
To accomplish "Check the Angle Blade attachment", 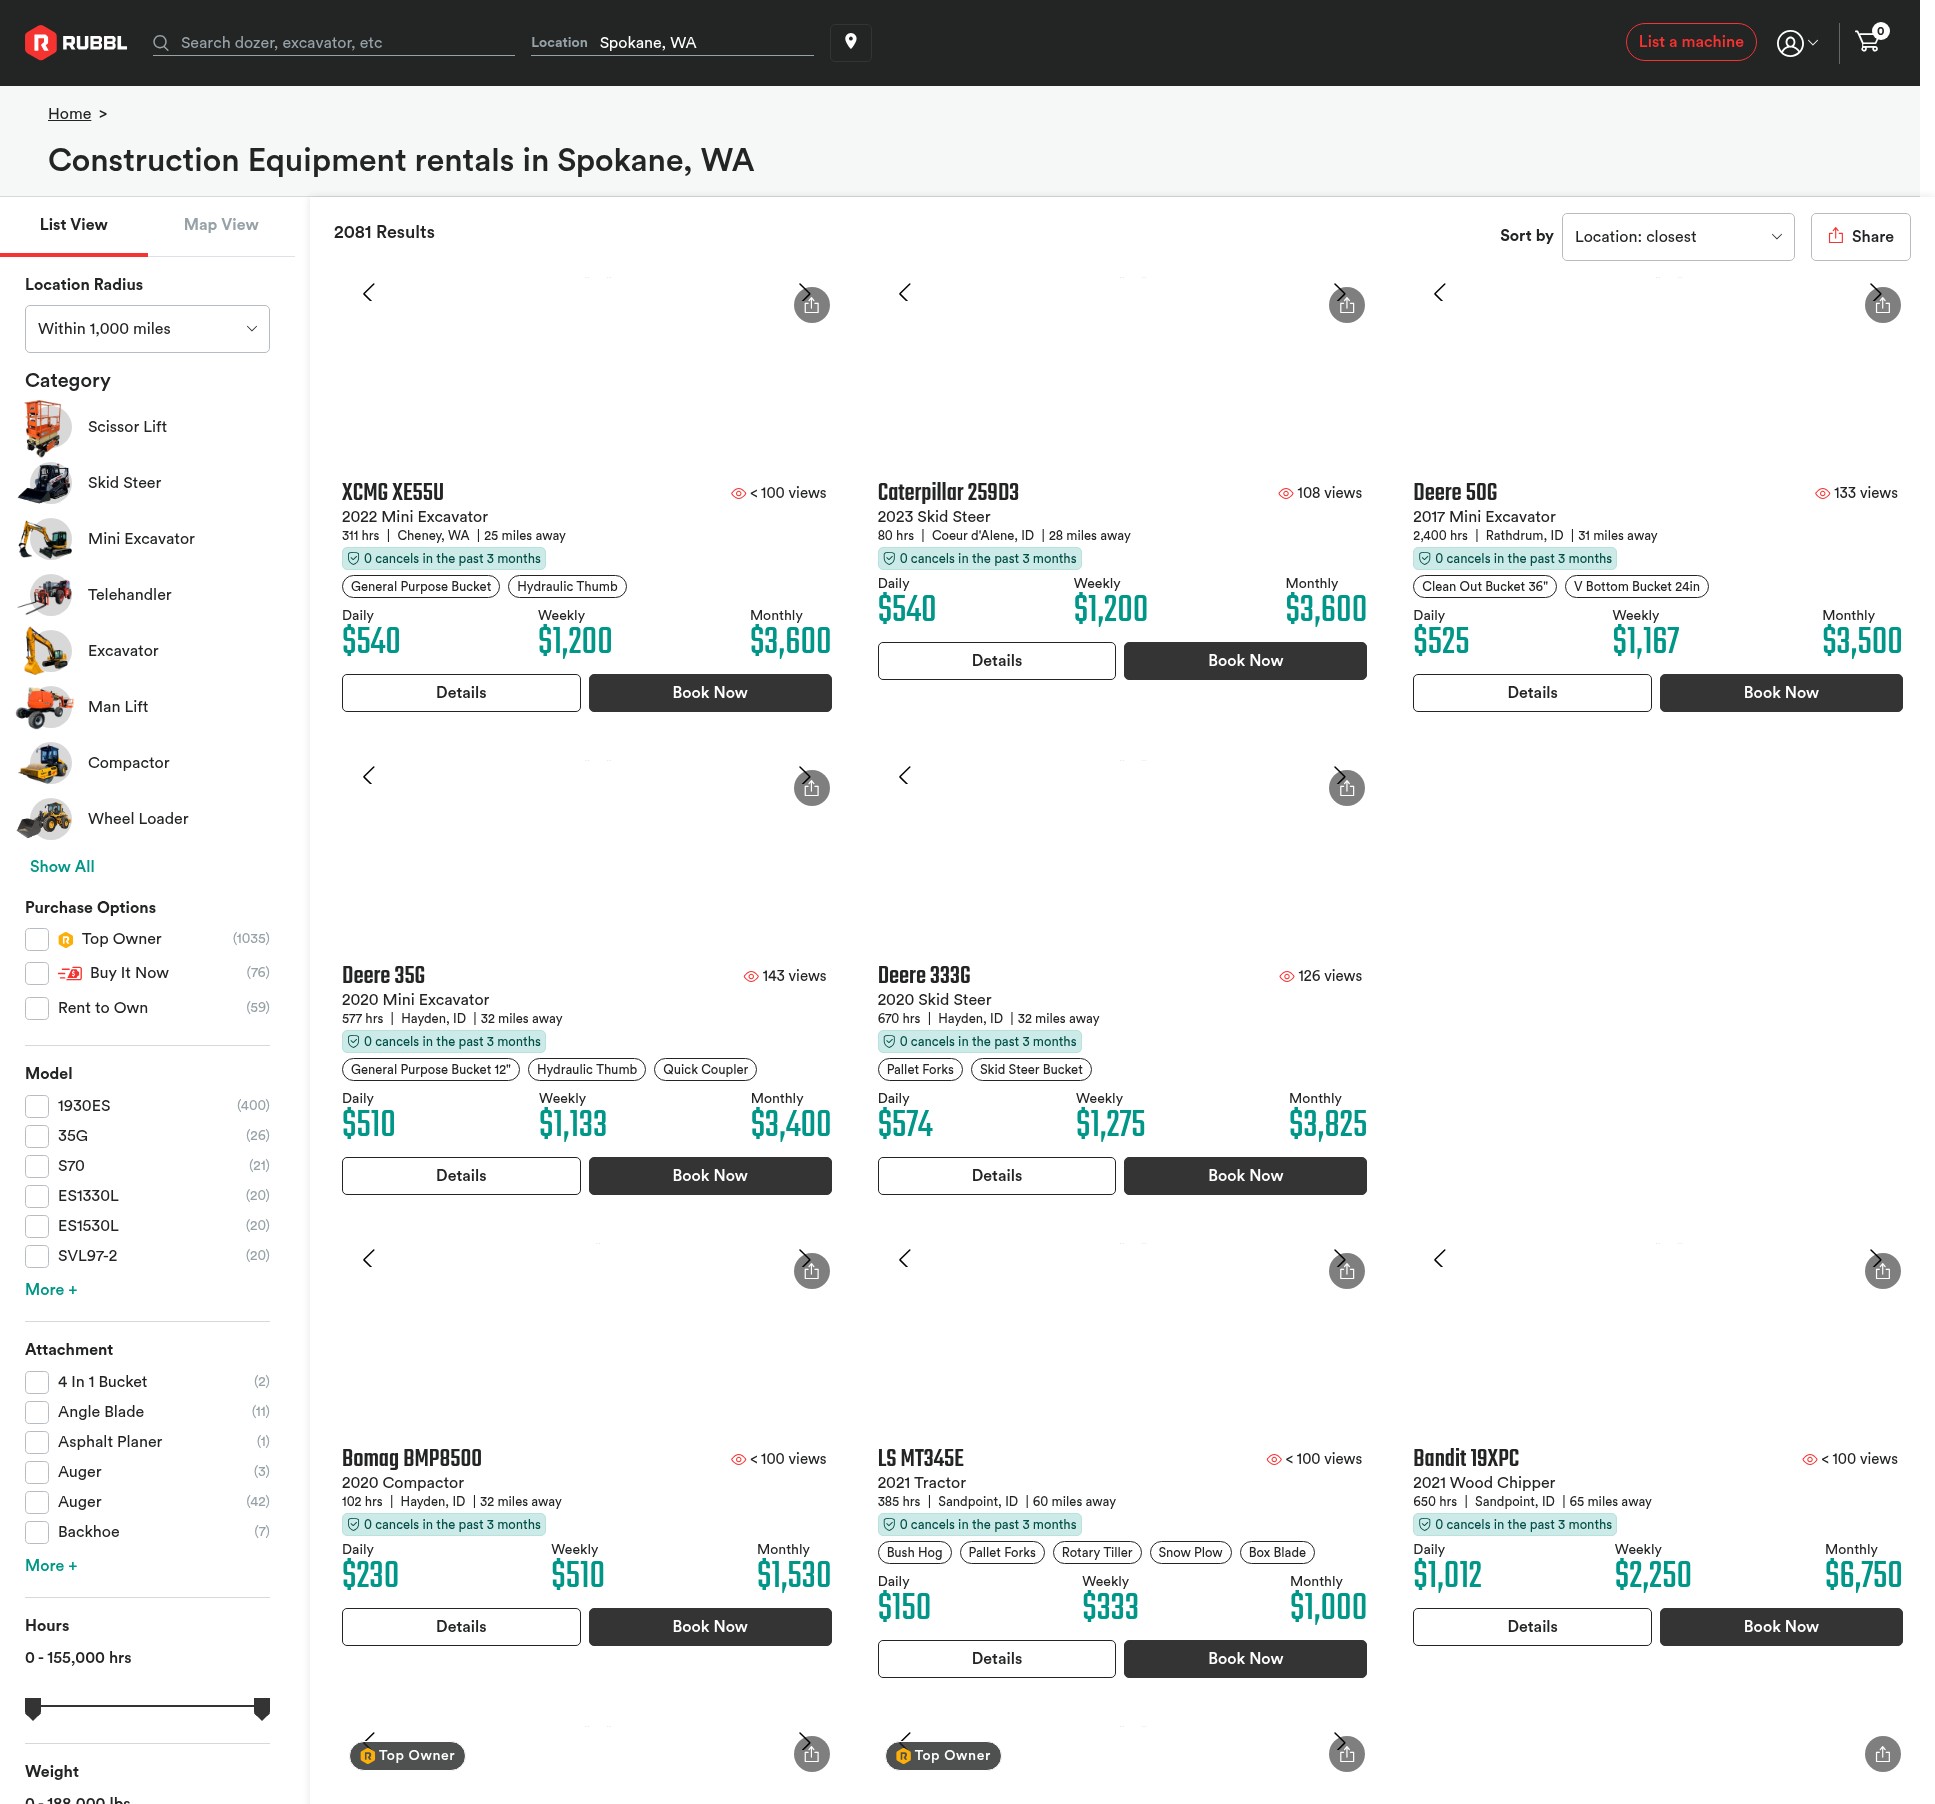I will point(37,1412).
